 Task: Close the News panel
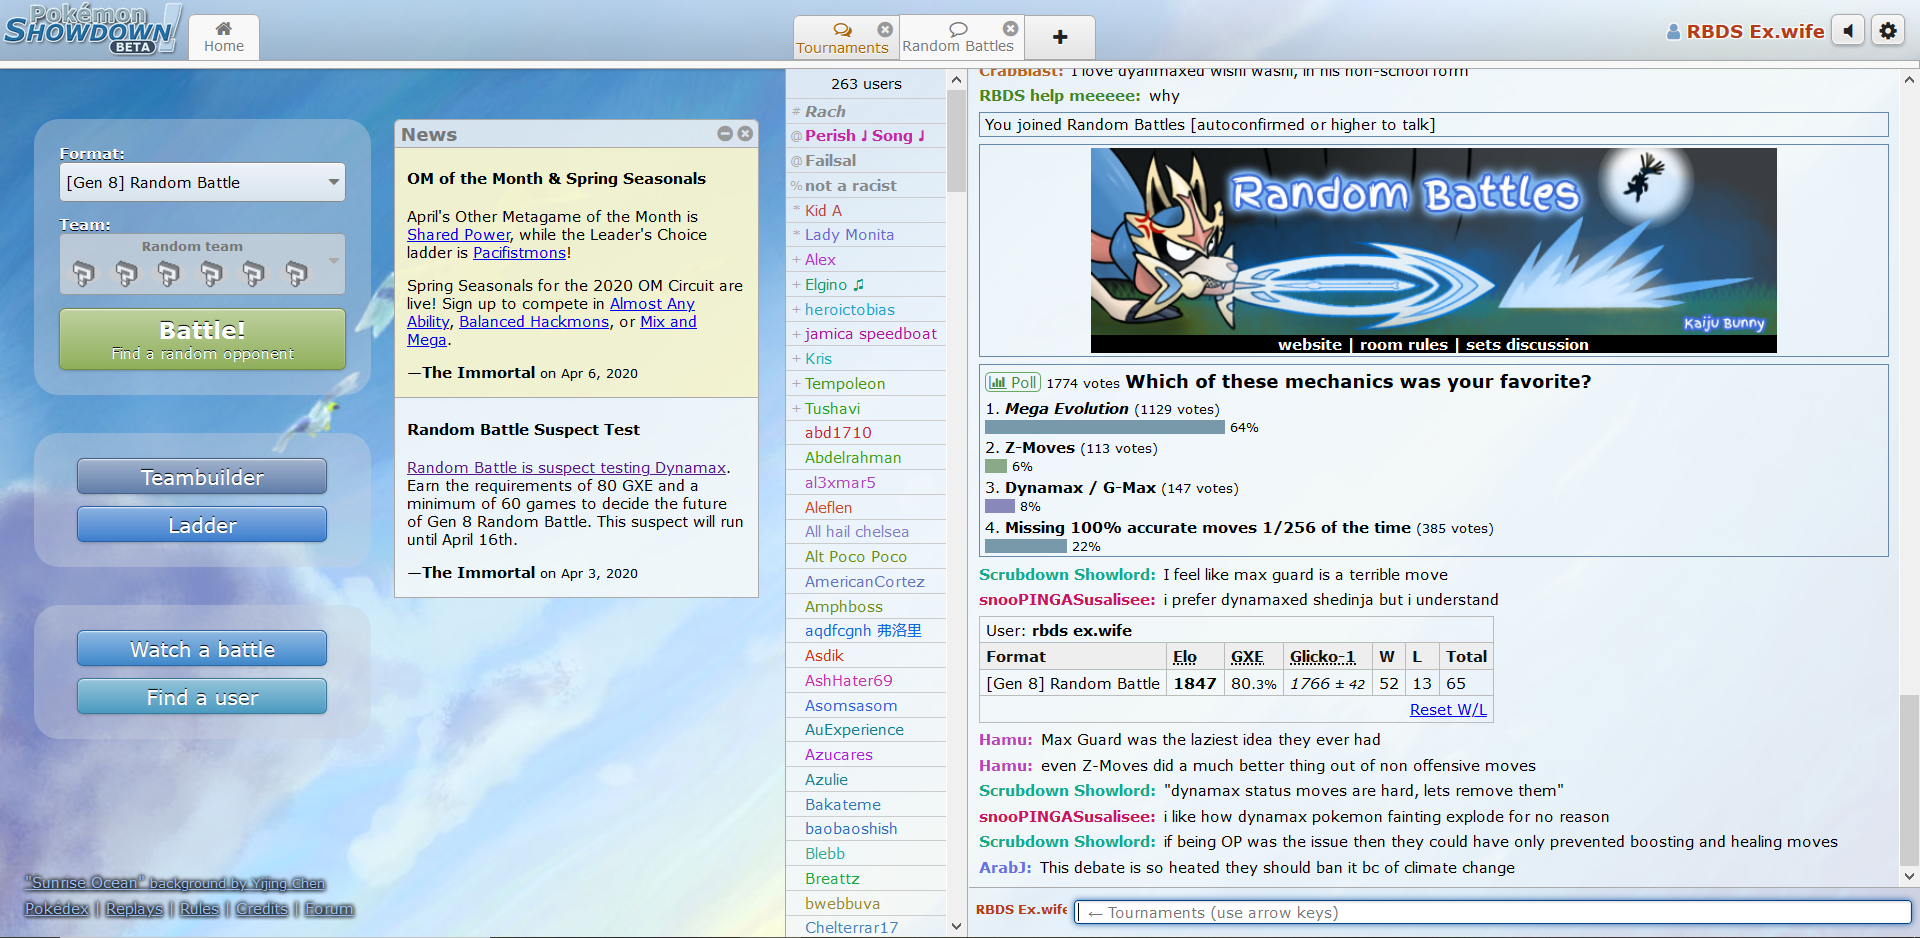click(745, 134)
